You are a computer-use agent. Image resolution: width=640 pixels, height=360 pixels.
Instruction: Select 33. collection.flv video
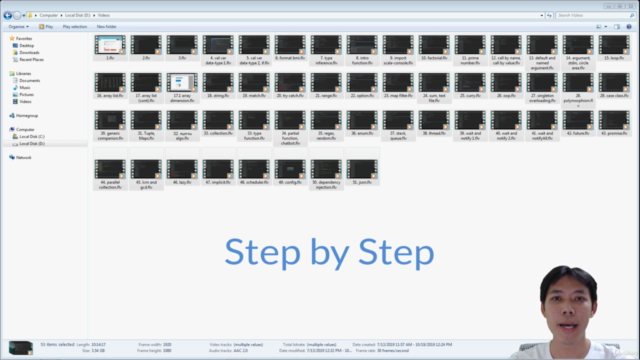pyautogui.click(x=218, y=123)
